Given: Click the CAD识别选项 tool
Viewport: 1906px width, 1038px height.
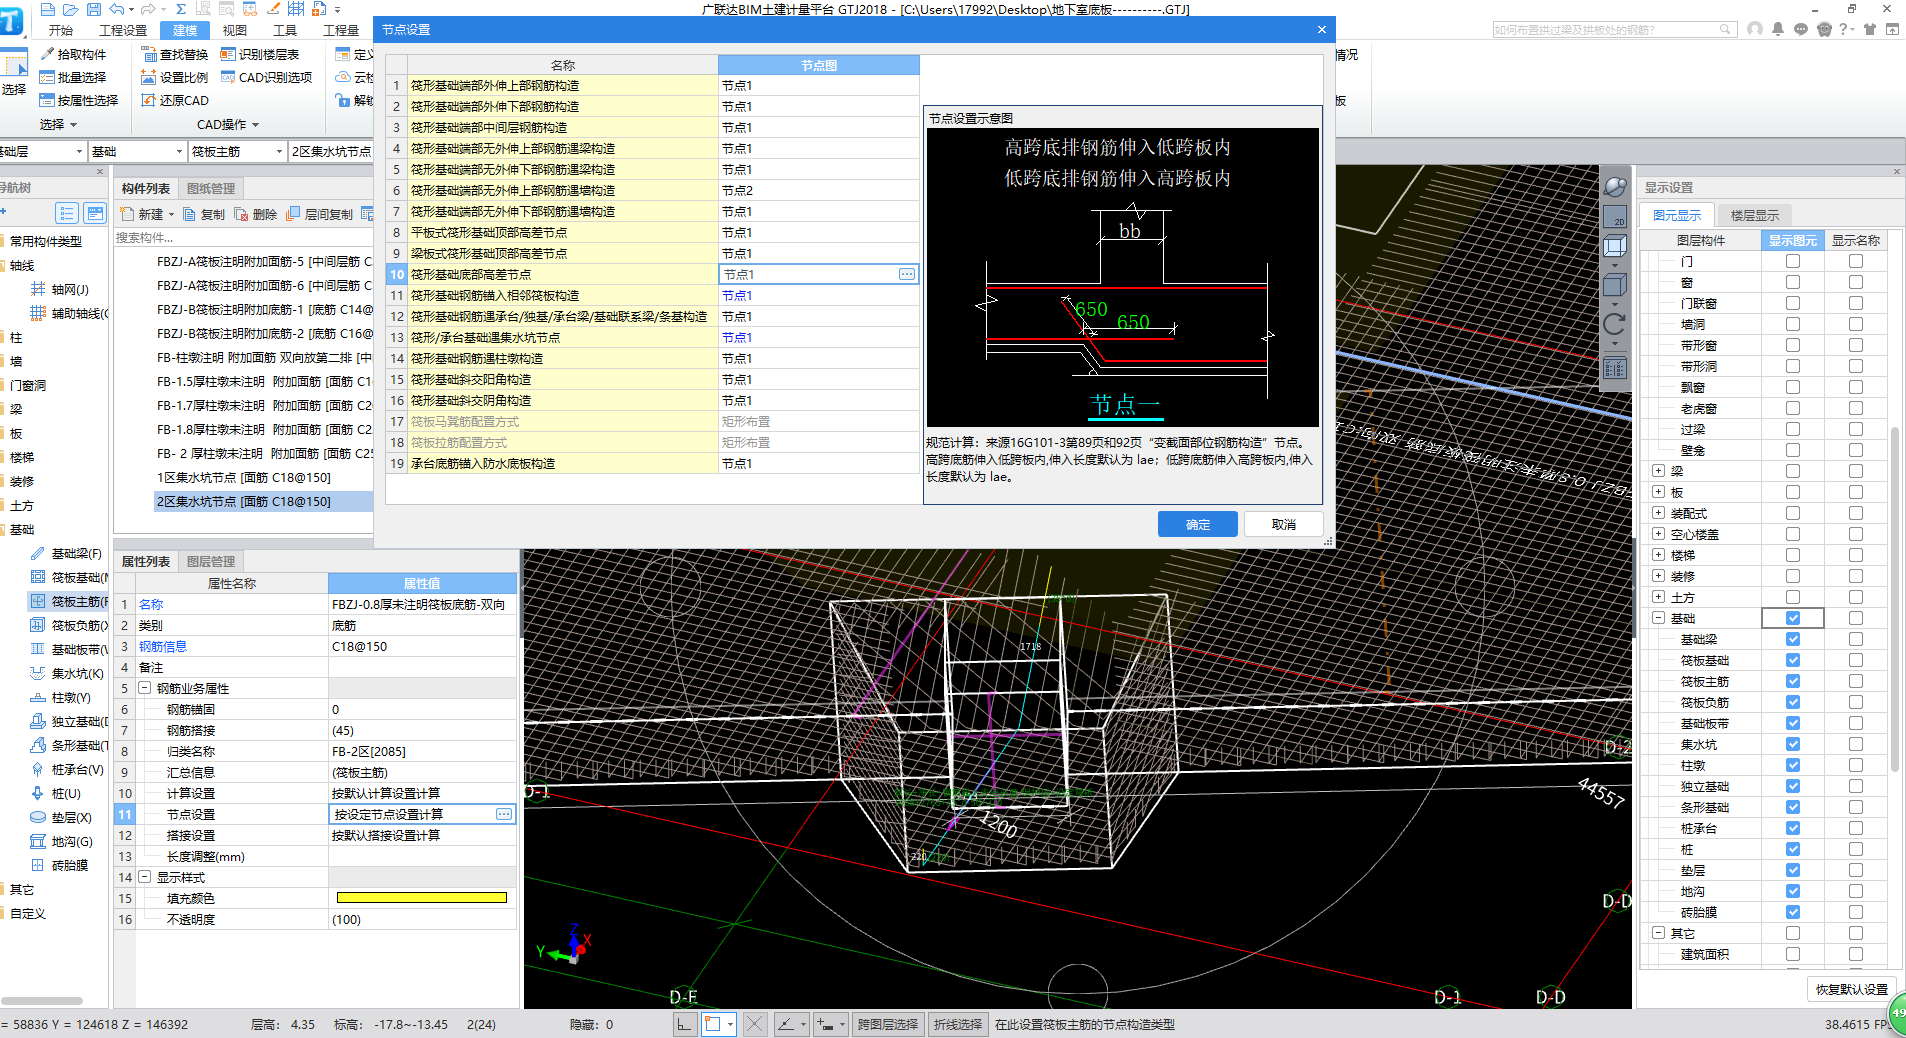Looking at the screenshot, I should click(x=266, y=77).
